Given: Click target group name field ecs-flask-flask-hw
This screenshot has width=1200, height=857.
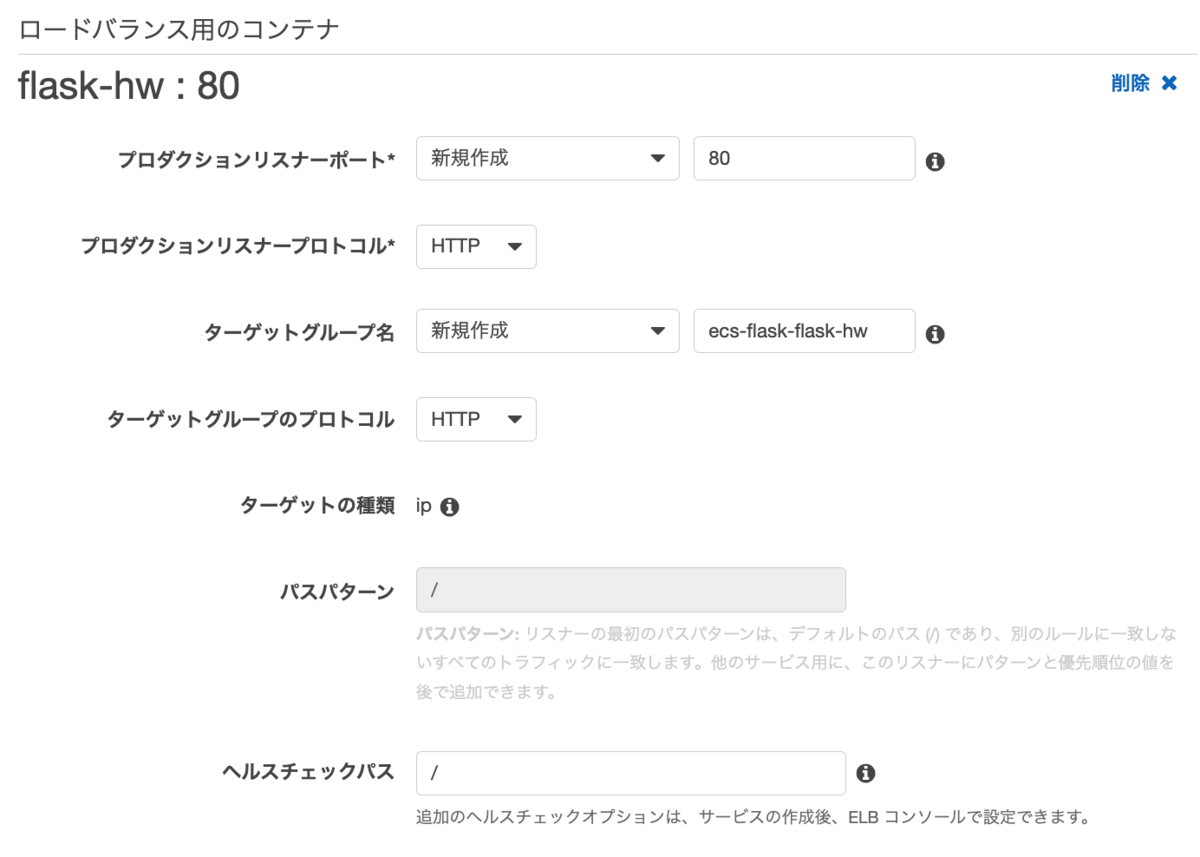Looking at the screenshot, I should click(x=803, y=331).
